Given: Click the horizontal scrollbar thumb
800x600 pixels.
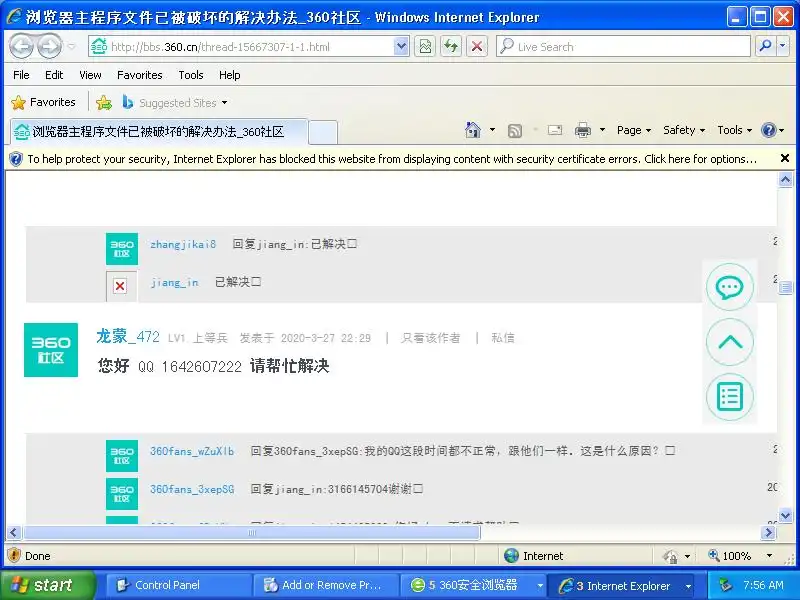Looking at the screenshot, I should (252, 533).
